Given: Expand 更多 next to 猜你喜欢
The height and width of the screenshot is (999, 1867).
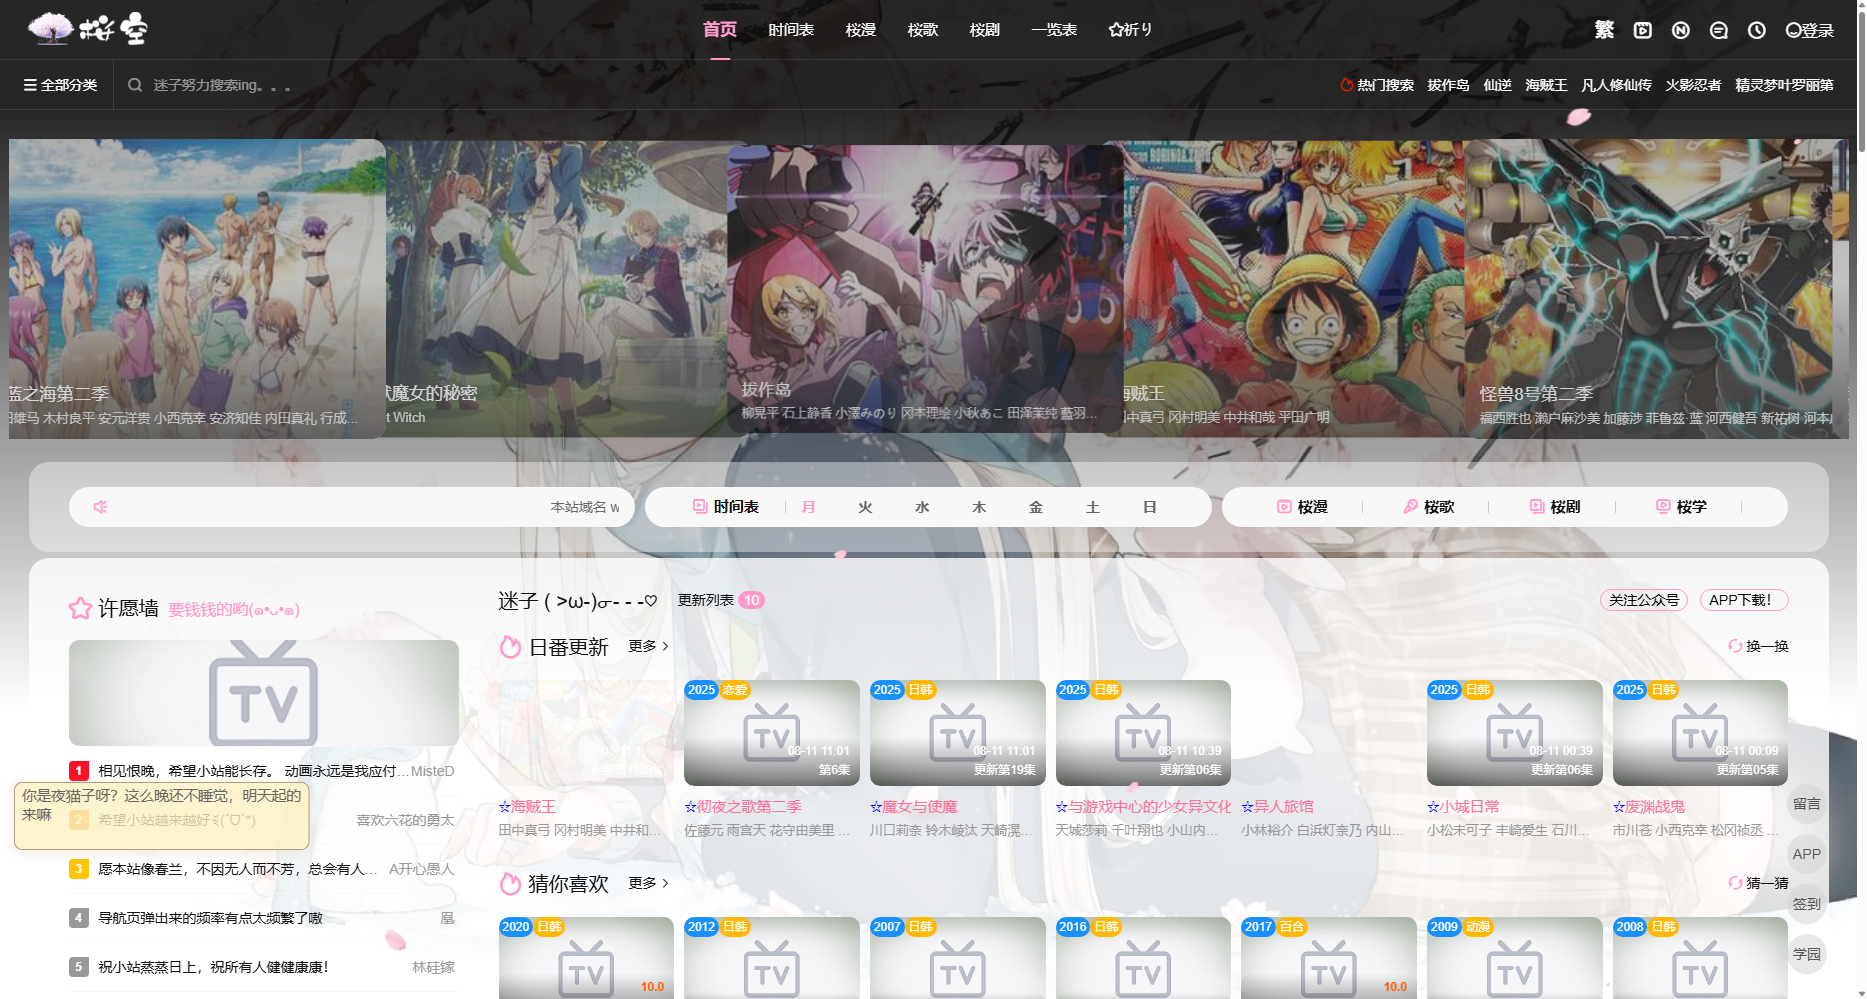Looking at the screenshot, I should 648,883.
